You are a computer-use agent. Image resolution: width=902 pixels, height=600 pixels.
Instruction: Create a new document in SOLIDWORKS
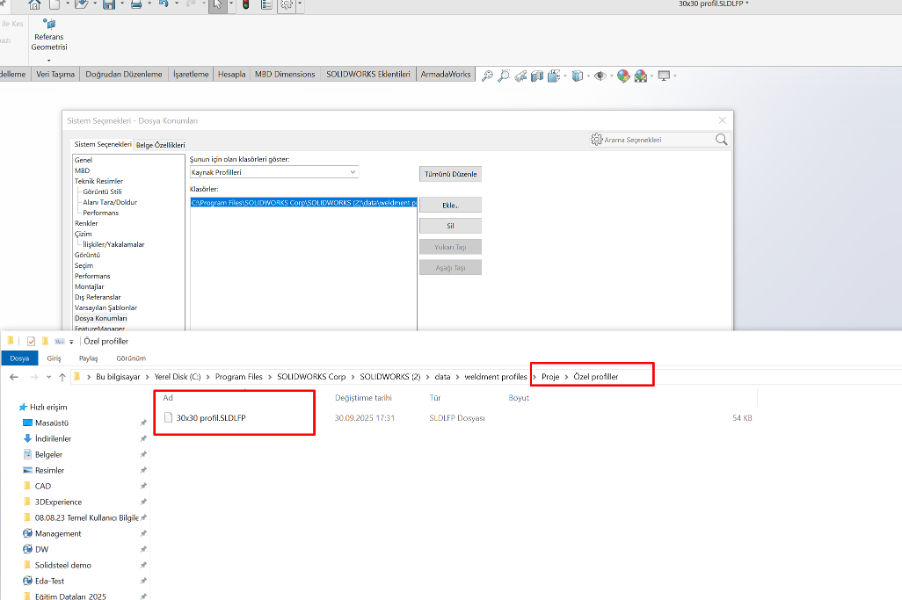tap(55, 5)
